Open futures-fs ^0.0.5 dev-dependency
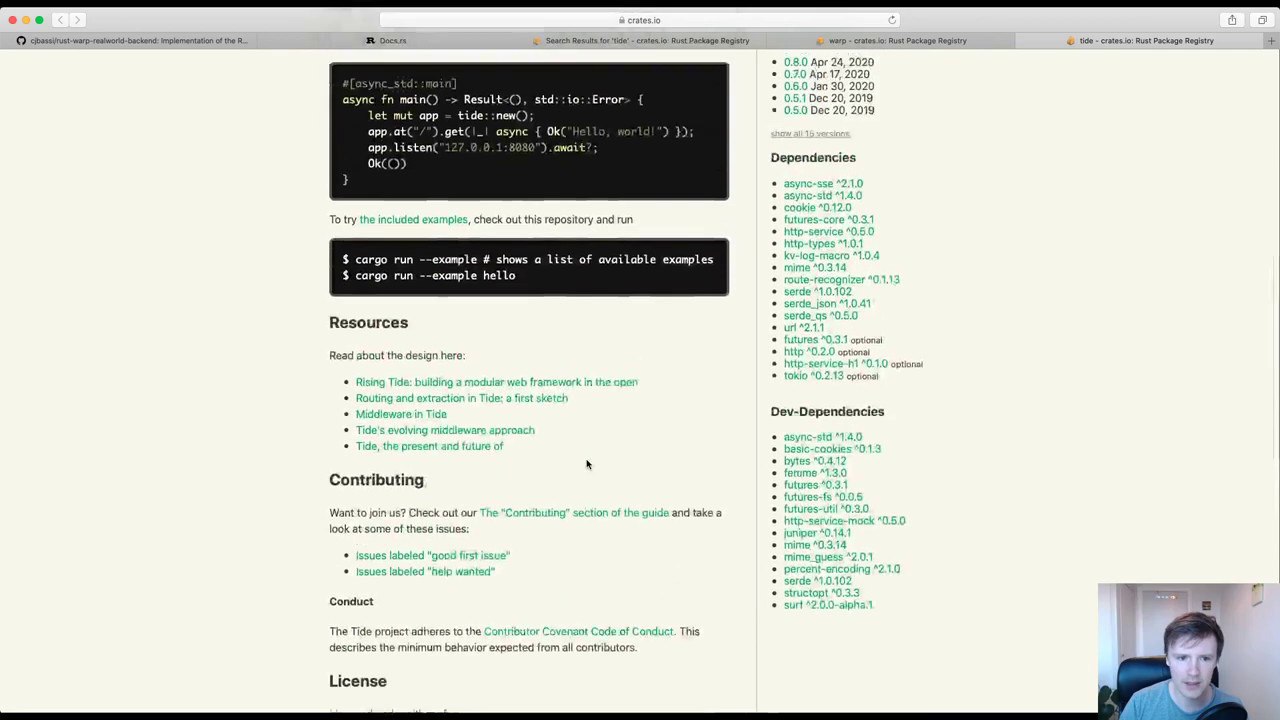This screenshot has width=1280, height=720. [822, 497]
